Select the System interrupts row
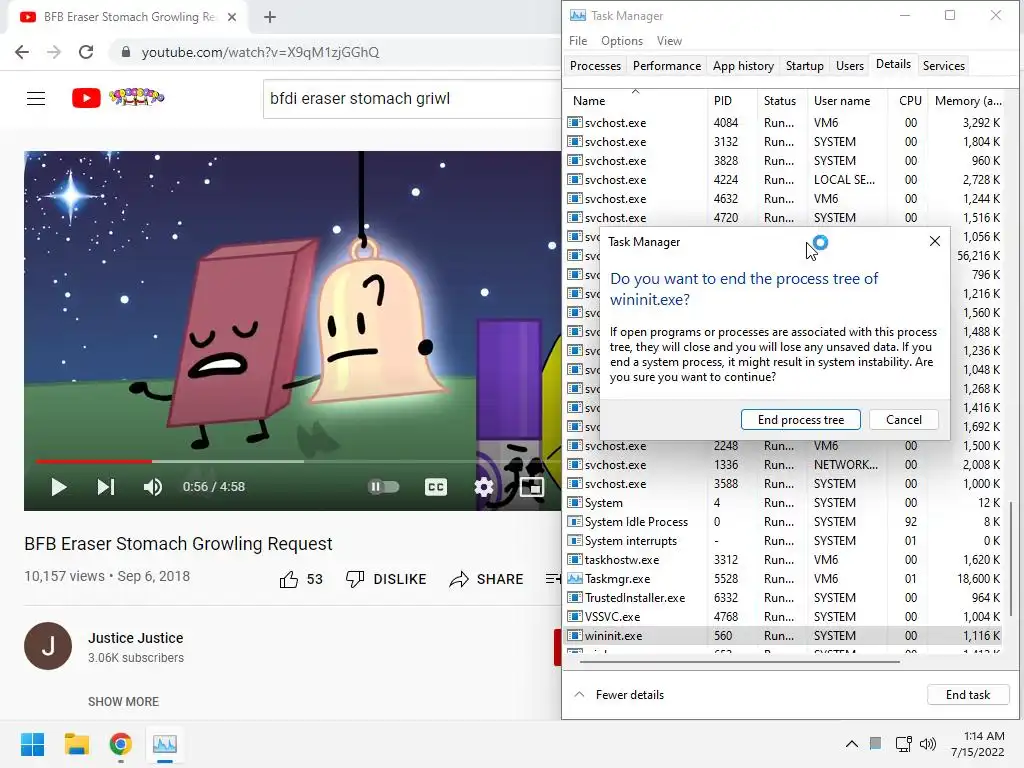1024x768 pixels. pos(785,541)
